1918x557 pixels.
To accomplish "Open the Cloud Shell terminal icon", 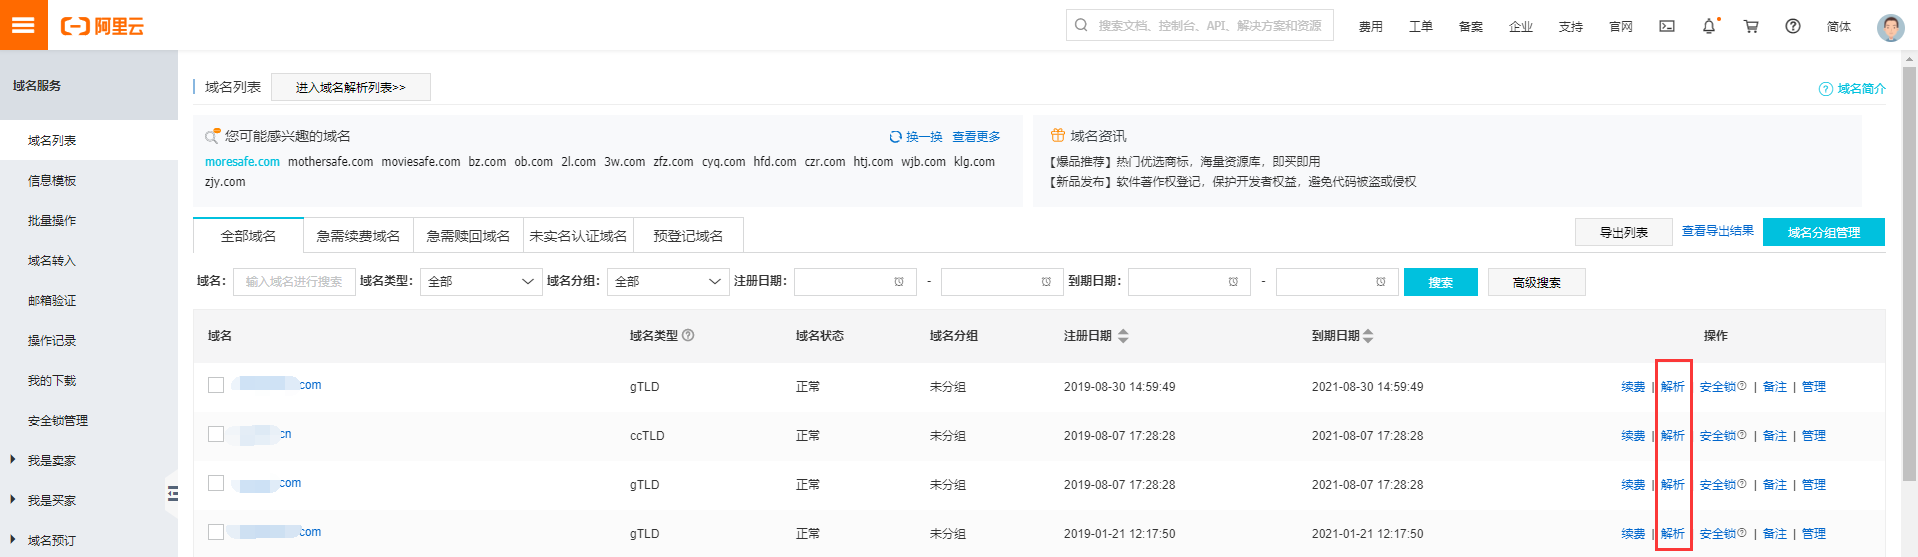I will (x=1667, y=26).
